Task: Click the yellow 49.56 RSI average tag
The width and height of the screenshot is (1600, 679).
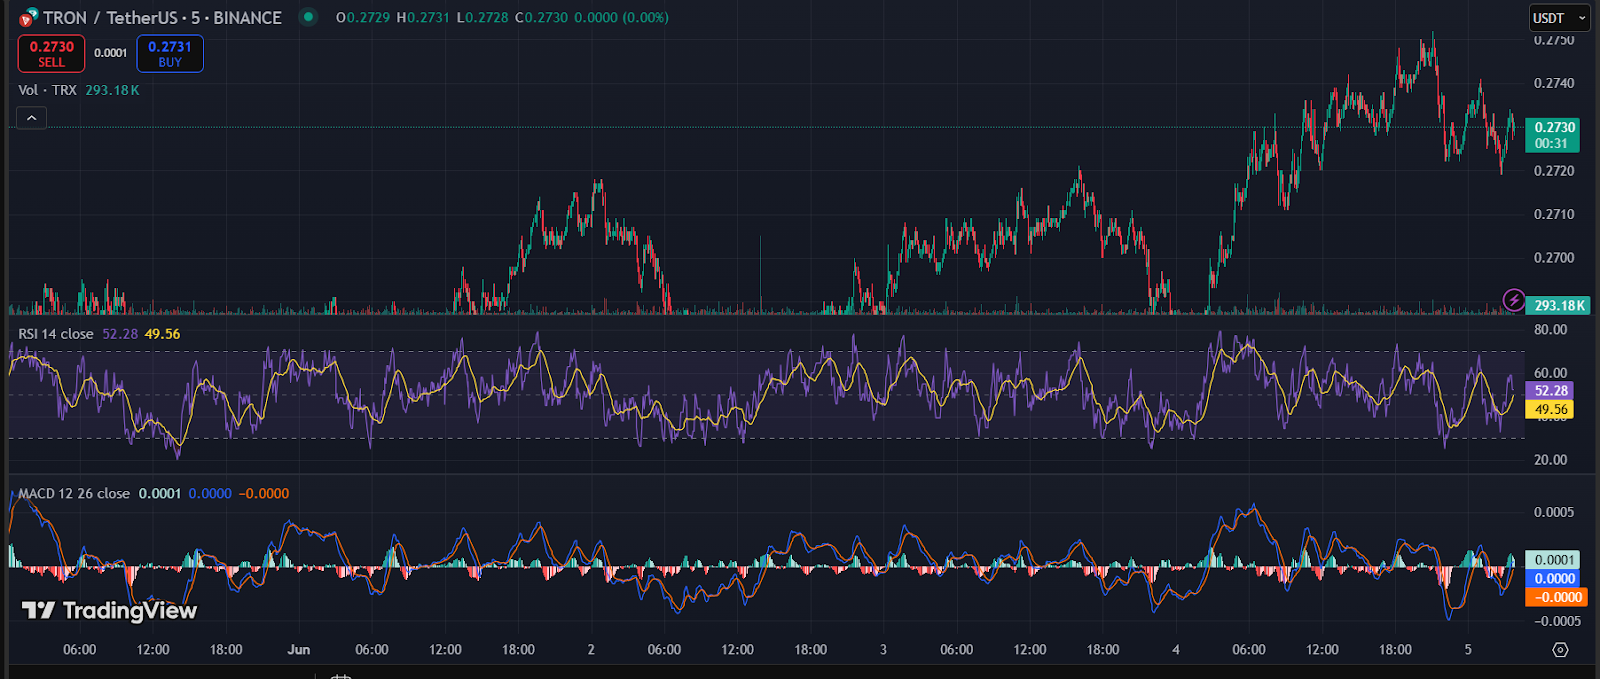Action: tap(1551, 410)
